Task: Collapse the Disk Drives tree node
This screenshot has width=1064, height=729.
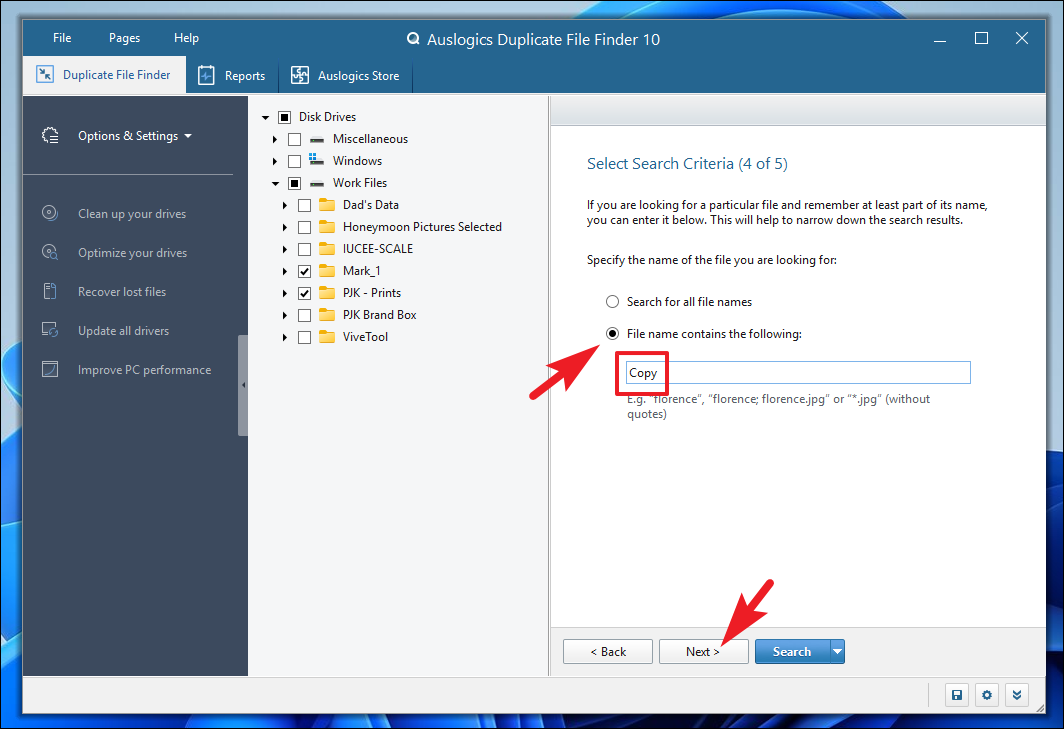Action: tap(265, 117)
